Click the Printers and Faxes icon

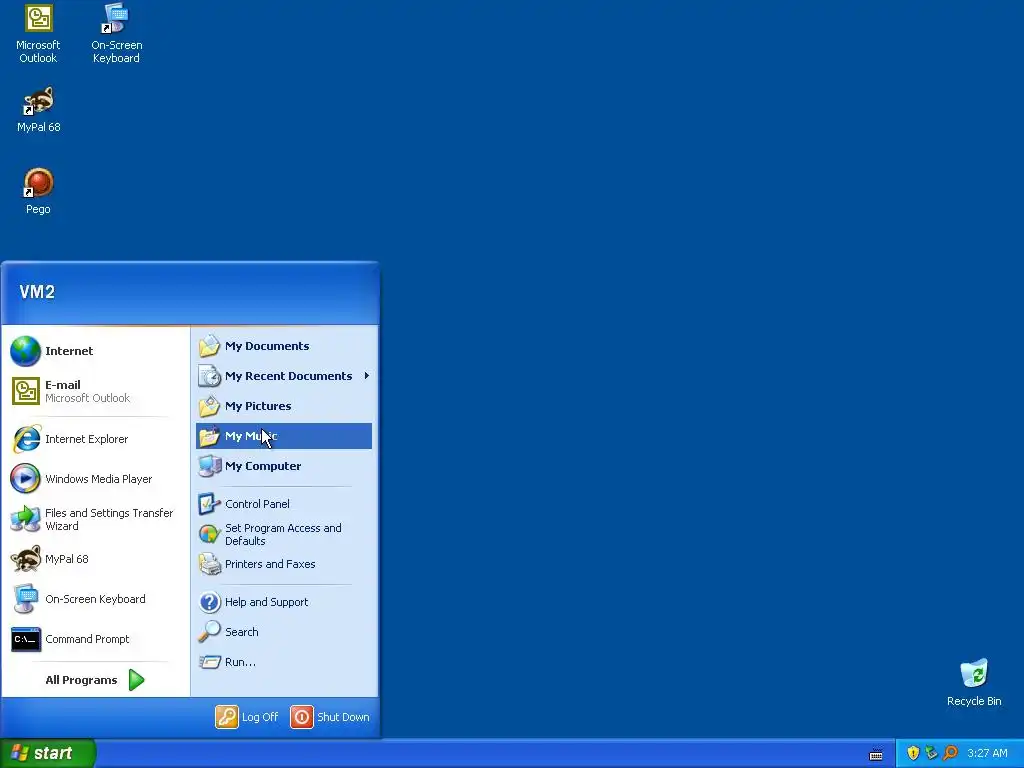point(210,564)
